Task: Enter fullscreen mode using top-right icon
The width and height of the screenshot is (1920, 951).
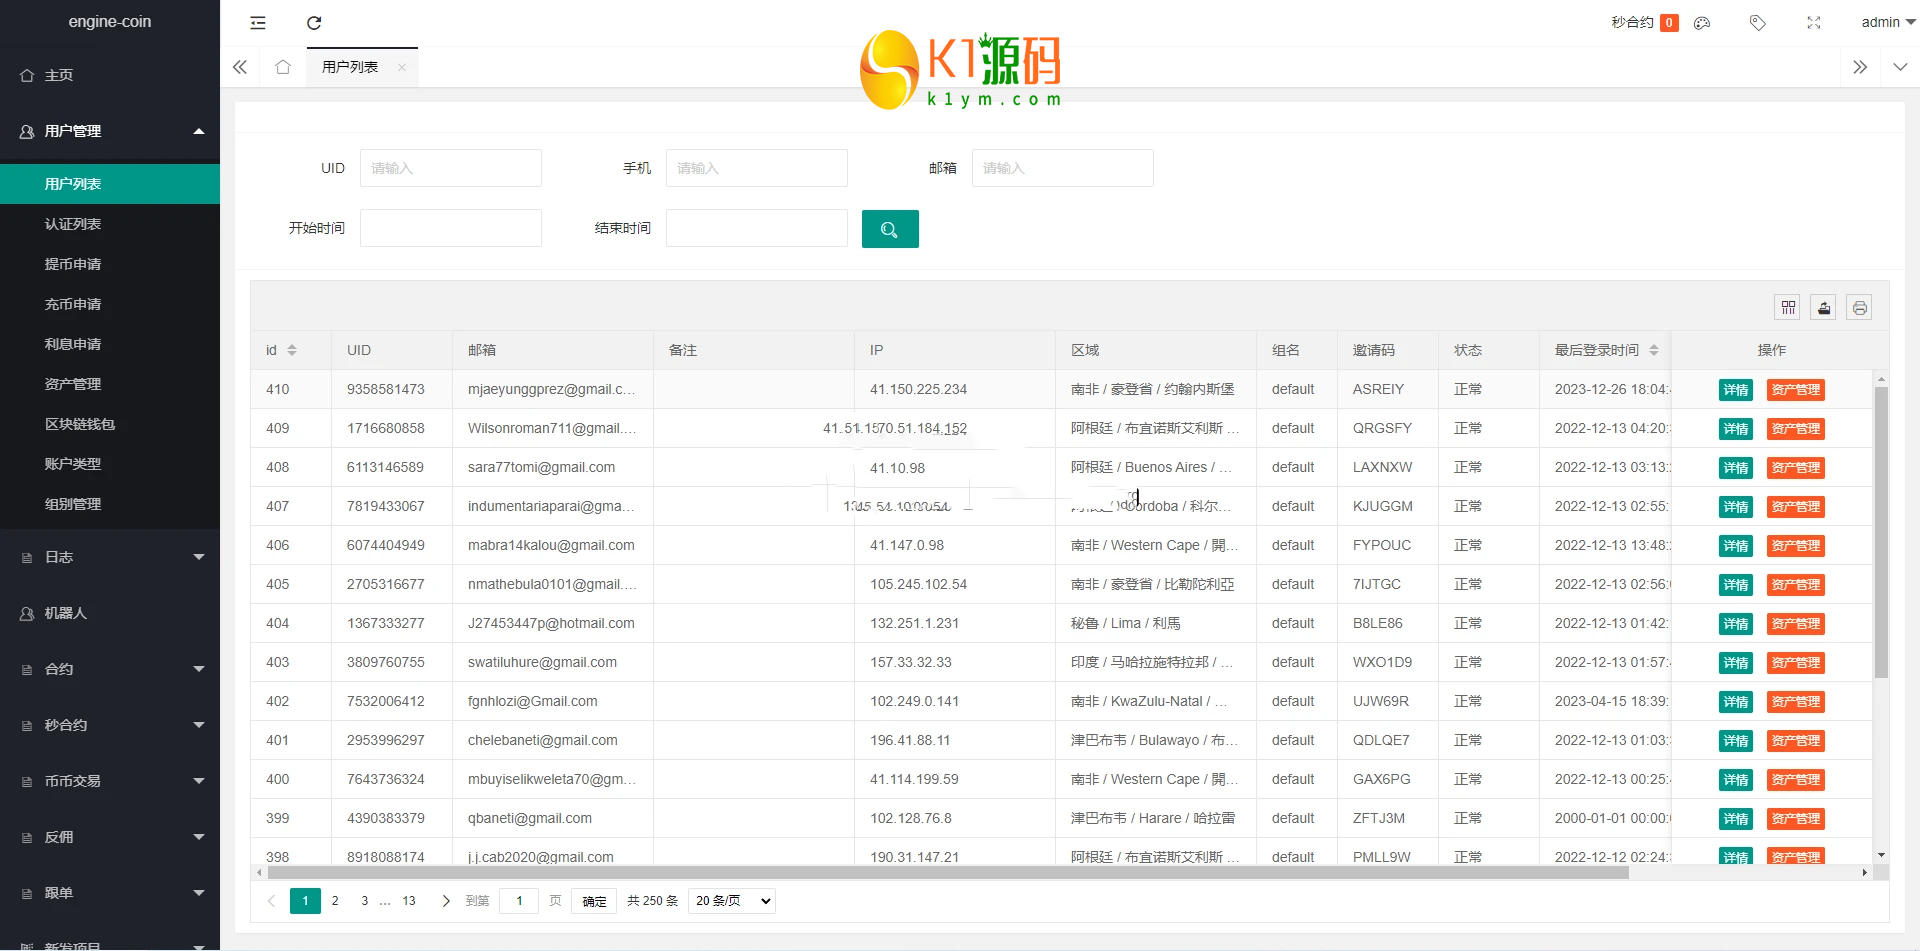Action: [x=1814, y=23]
